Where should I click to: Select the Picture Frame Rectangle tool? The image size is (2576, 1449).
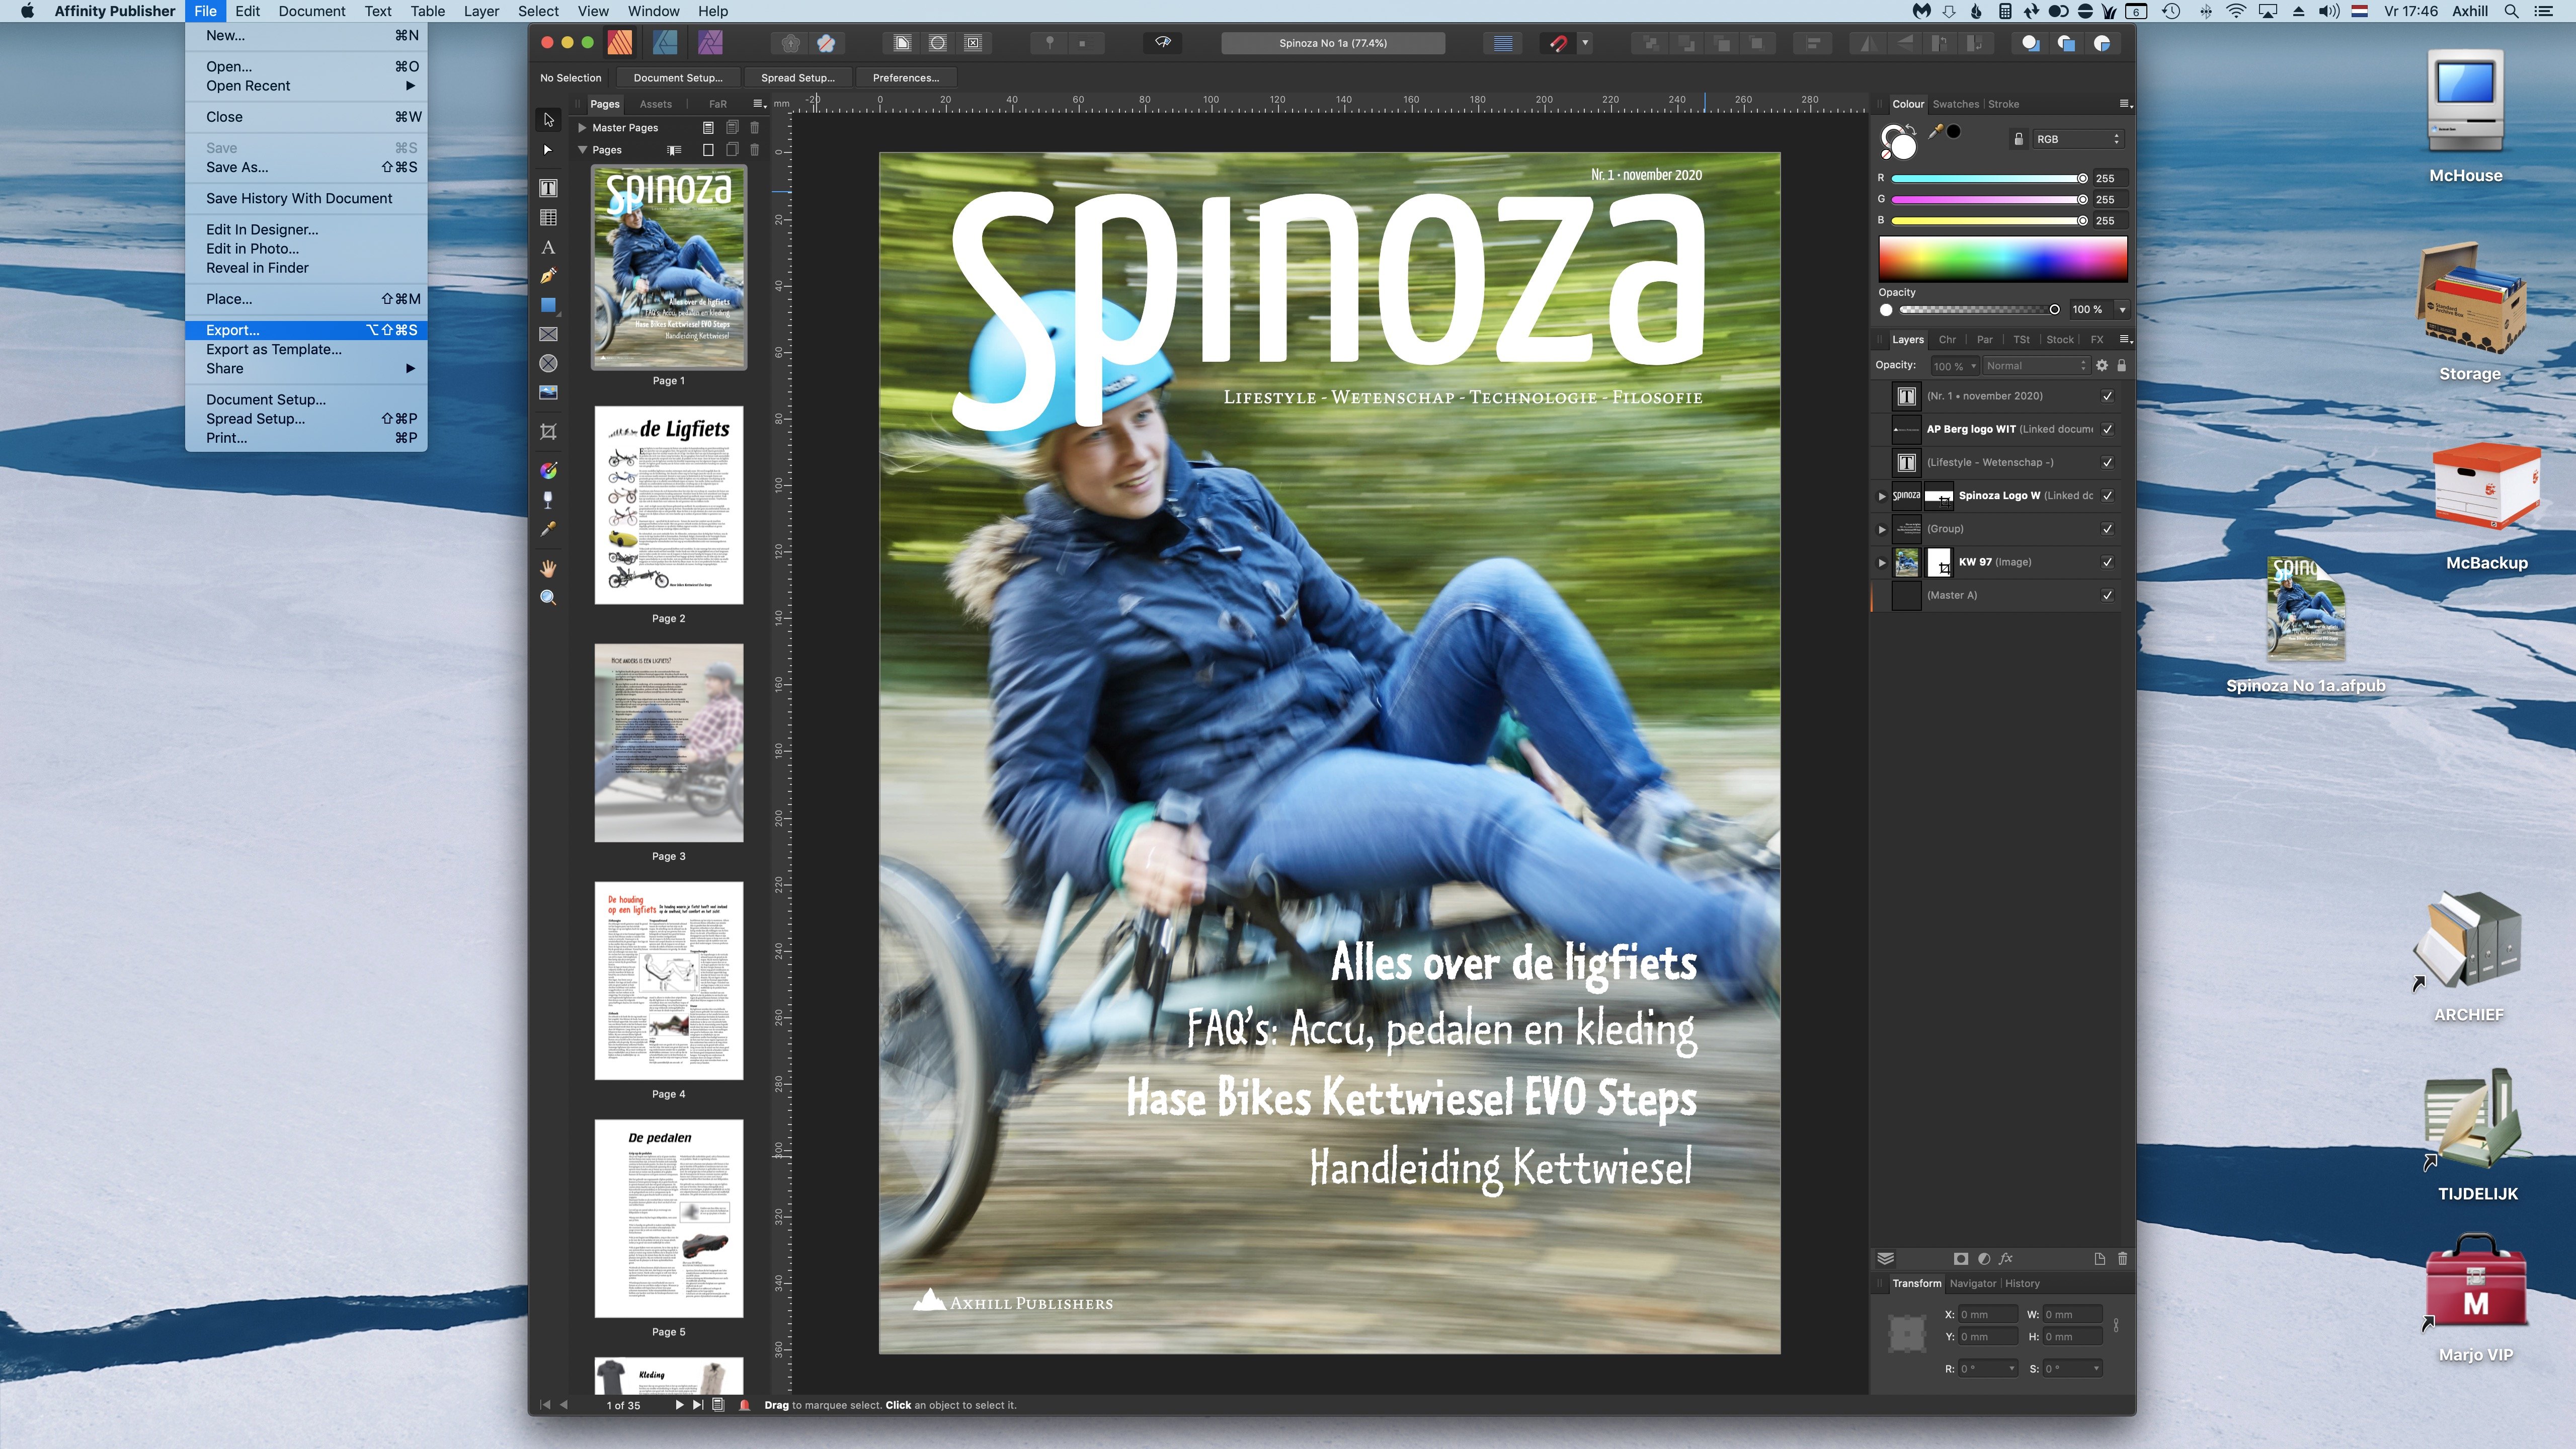[x=548, y=334]
